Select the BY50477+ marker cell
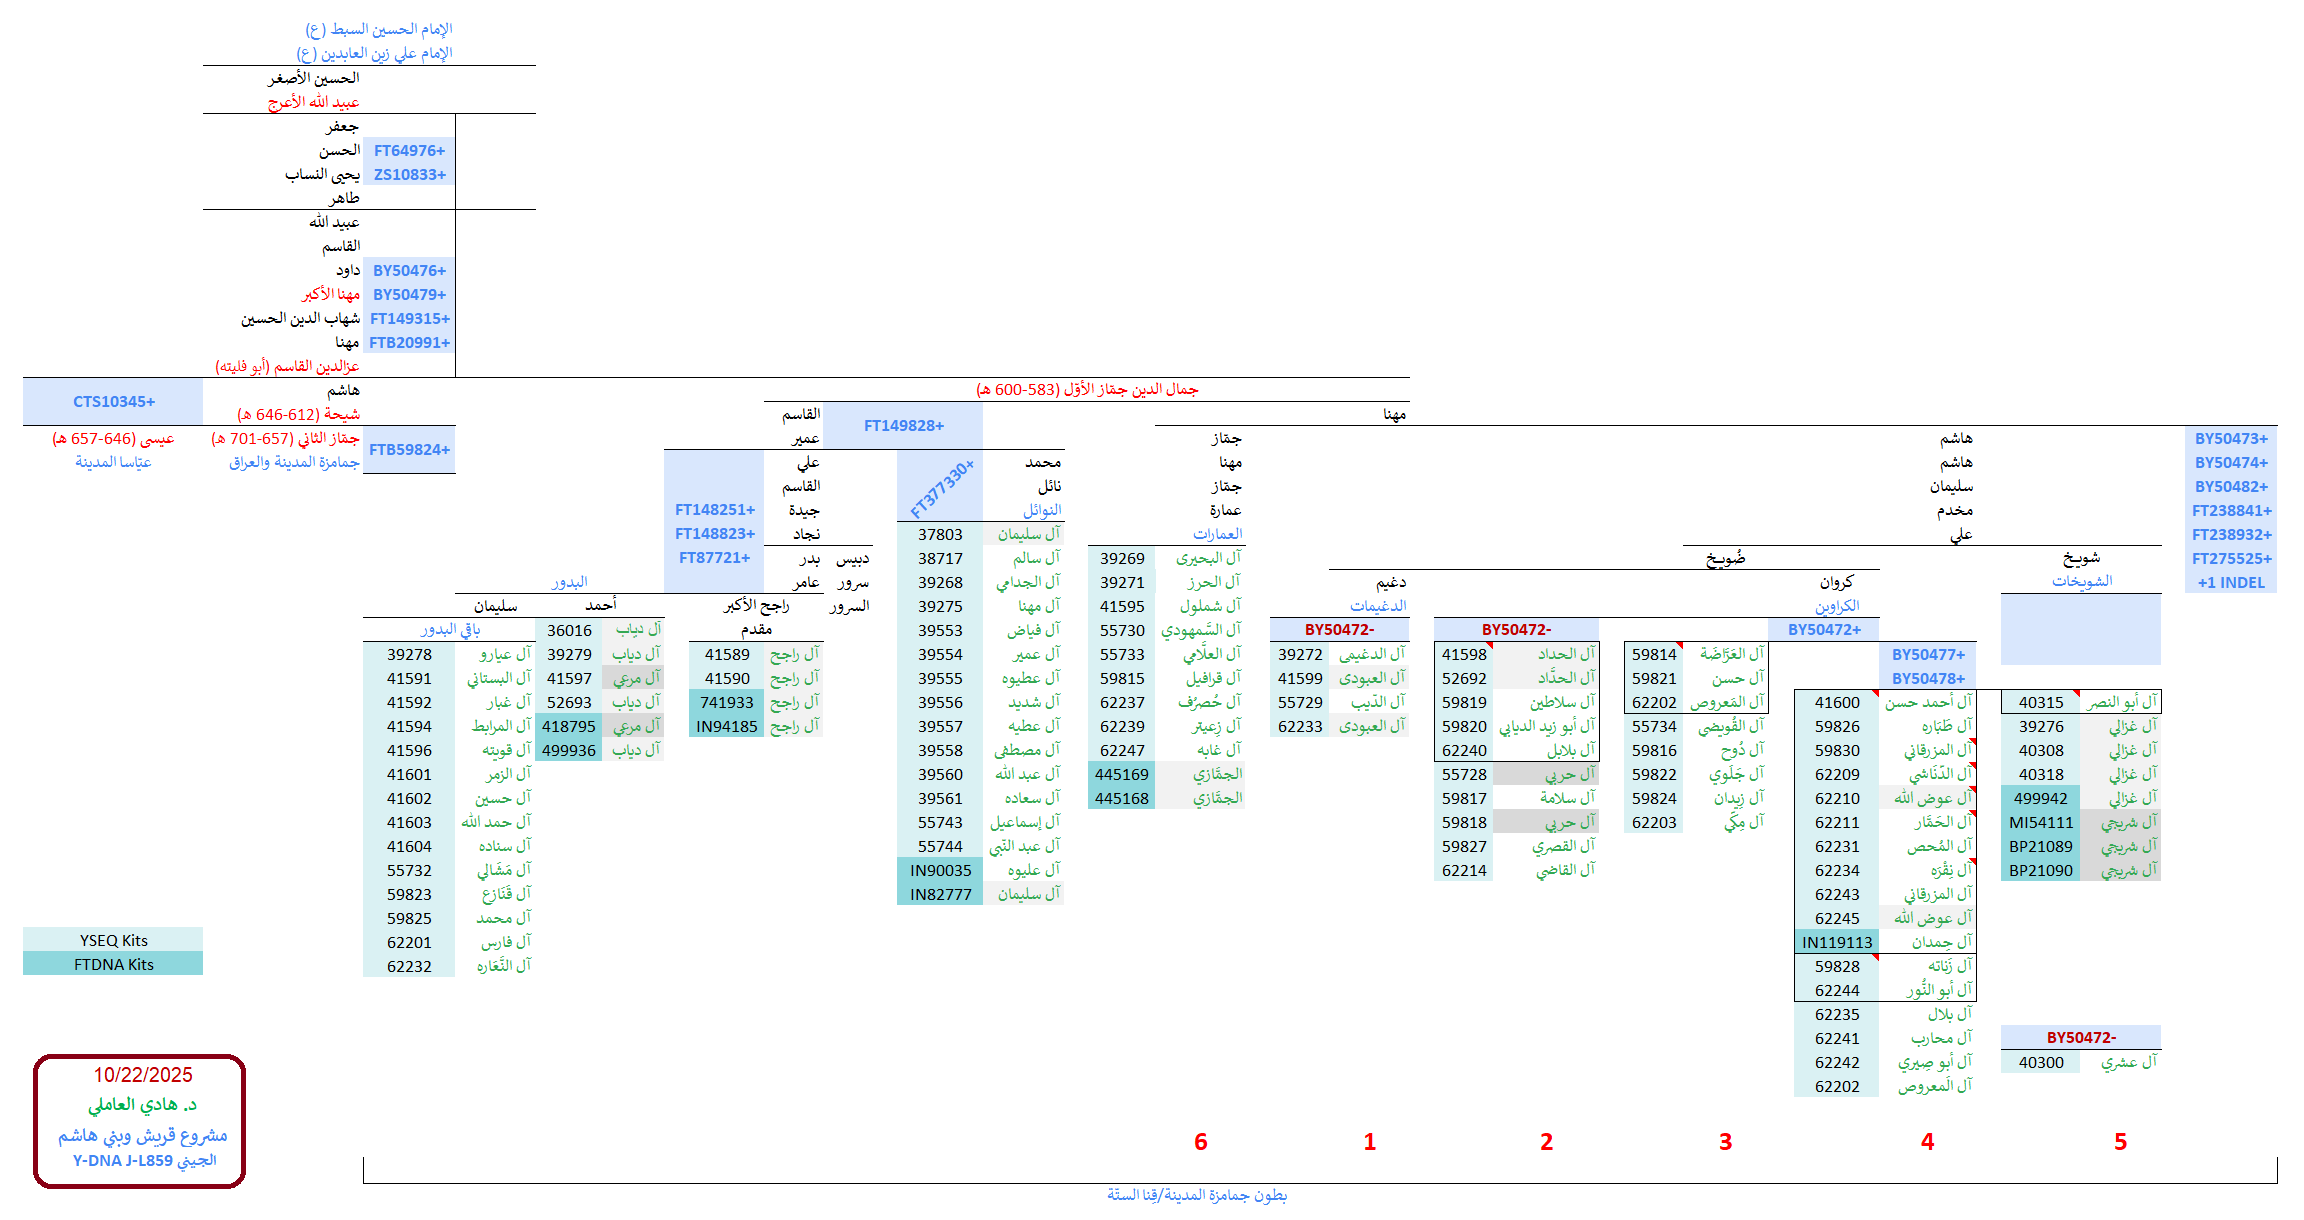 click(x=1927, y=654)
